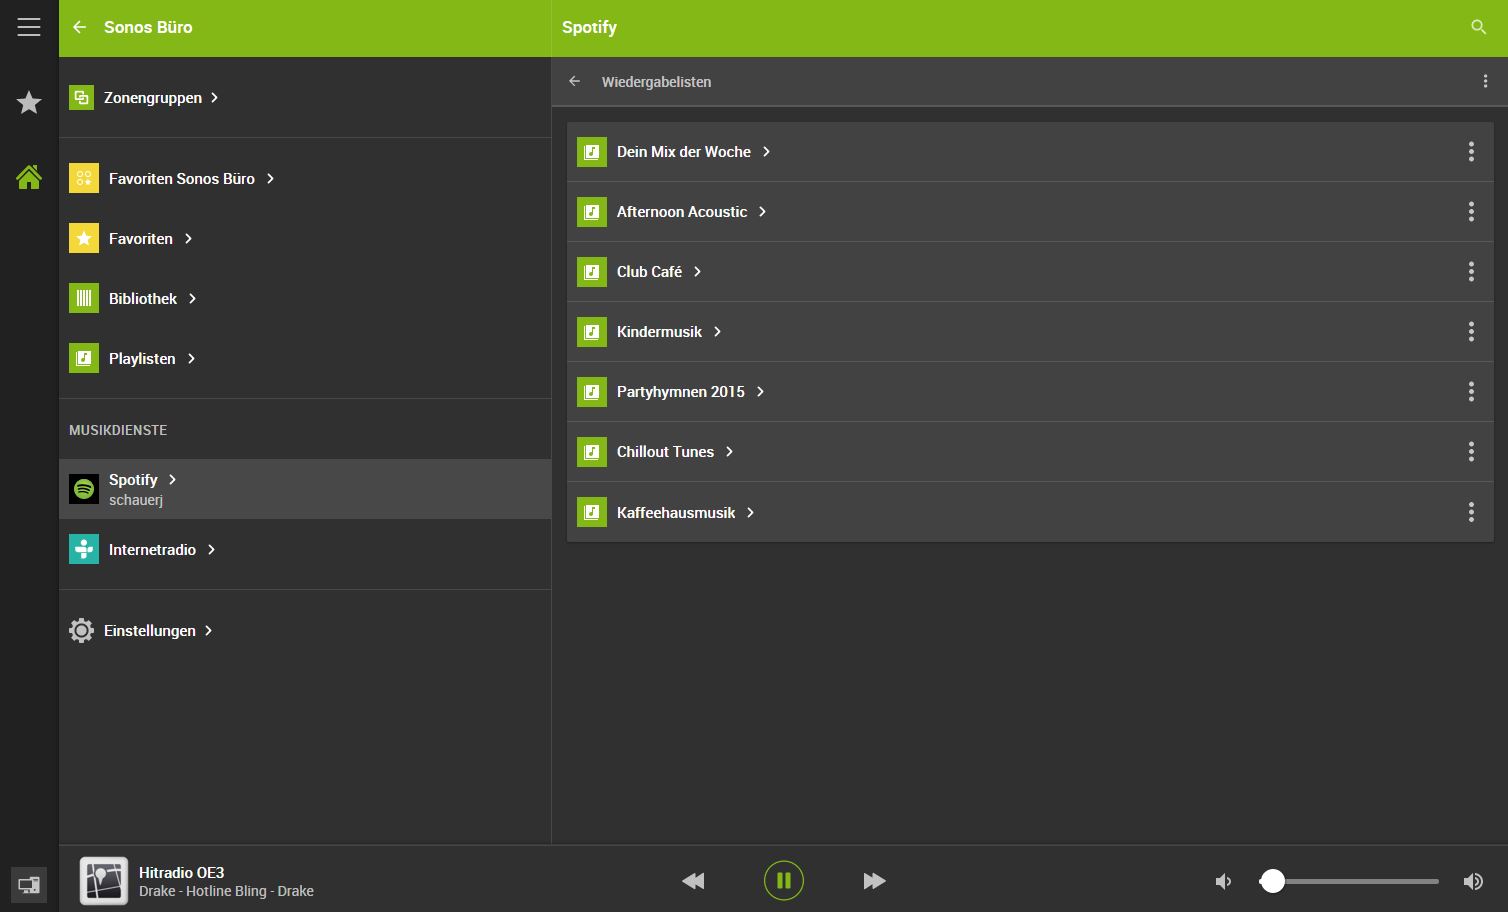The image size is (1508, 912).
Task: Click the device switcher icon at bottom left
Action: click(x=29, y=885)
